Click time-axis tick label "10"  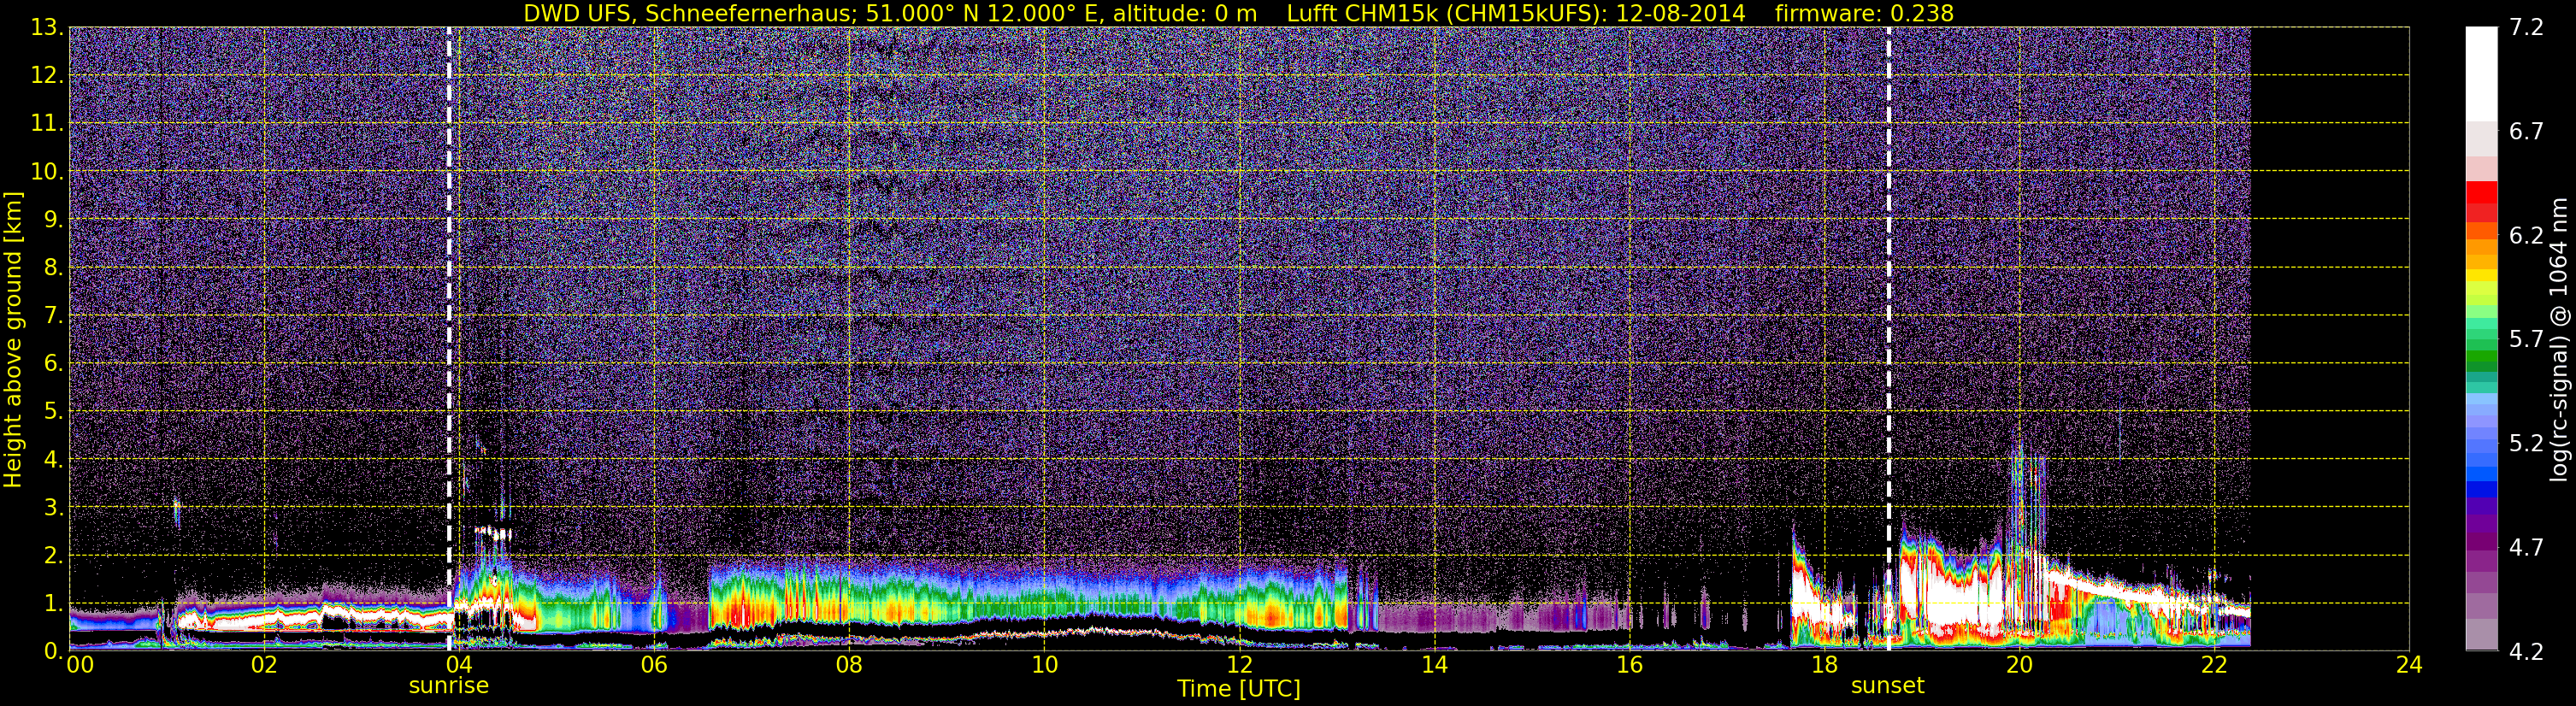tap(1044, 666)
